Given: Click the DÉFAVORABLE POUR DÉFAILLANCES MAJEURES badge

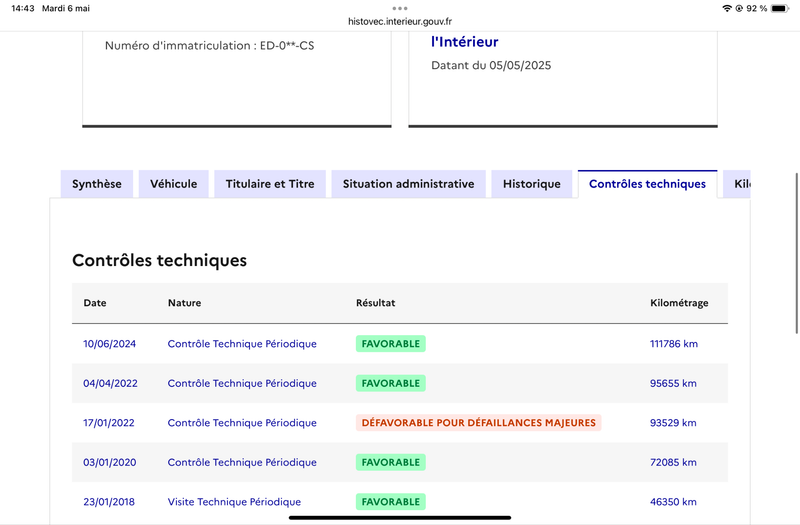Looking at the screenshot, I should [x=479, y=422].
